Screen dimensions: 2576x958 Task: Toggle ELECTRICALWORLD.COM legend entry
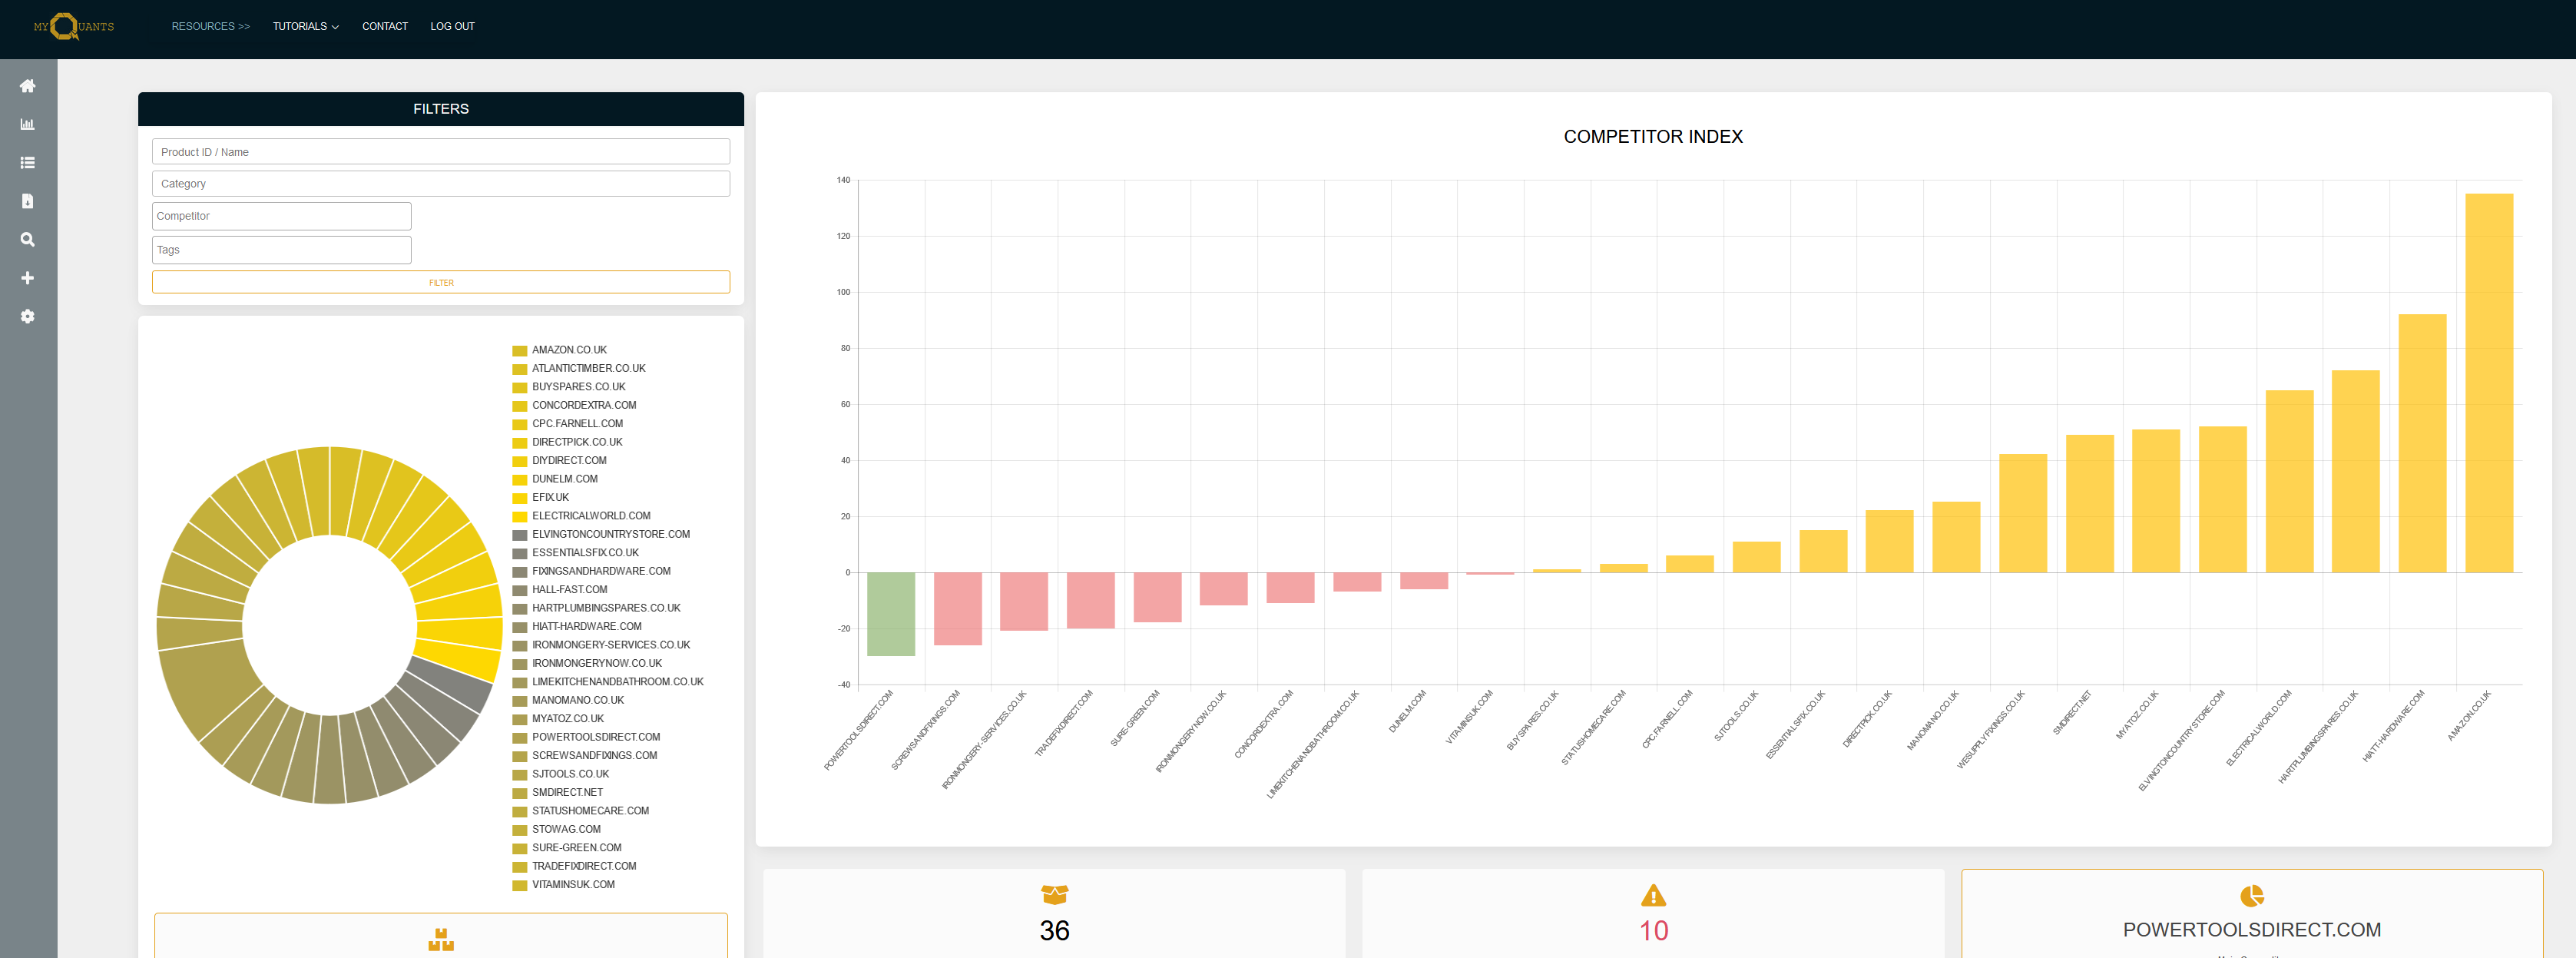582,517
